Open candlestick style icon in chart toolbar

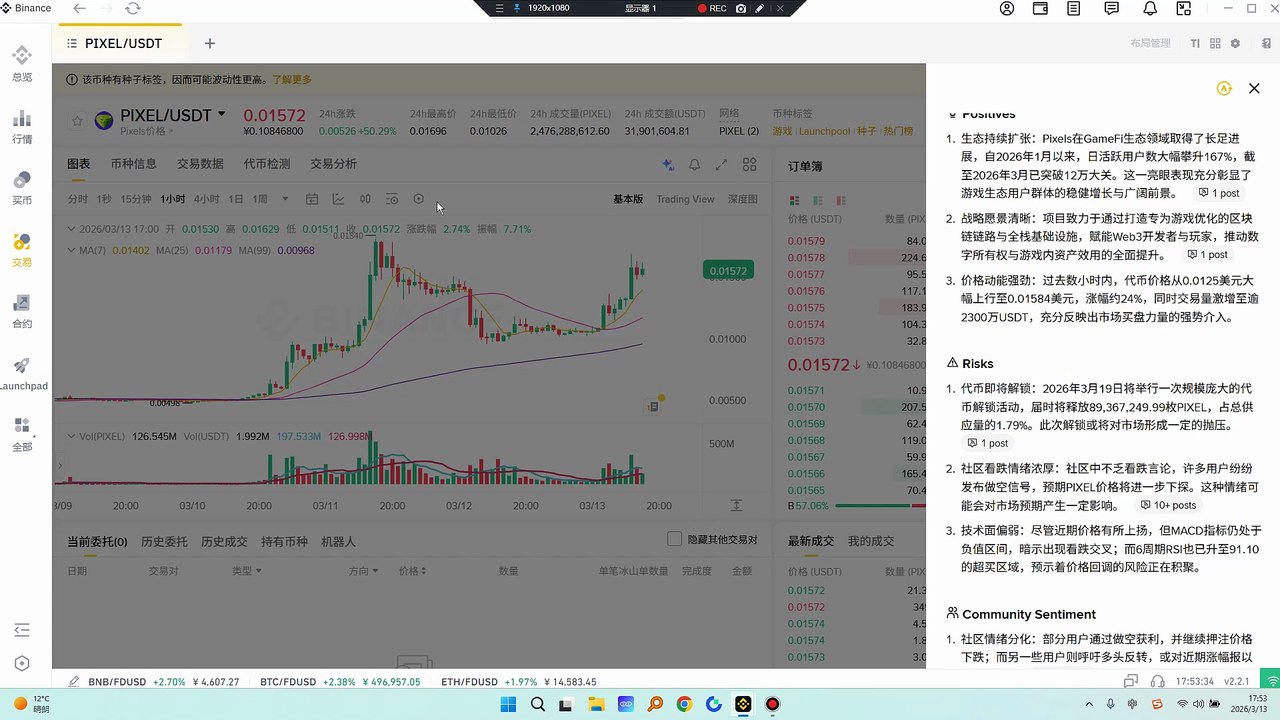pos(365,199)
